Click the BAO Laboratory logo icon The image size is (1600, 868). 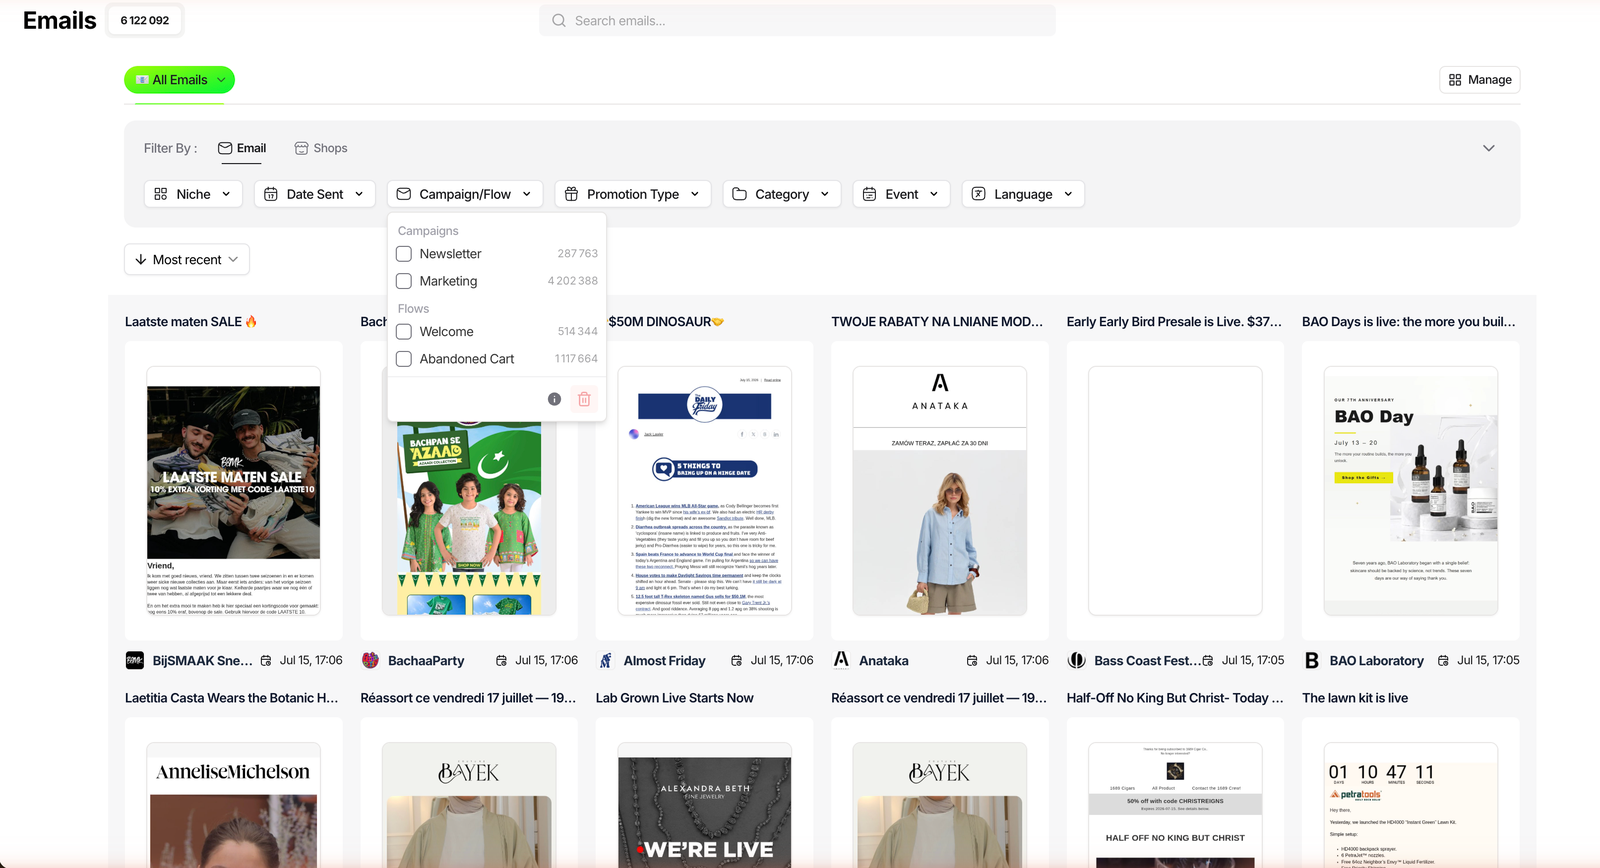pyautogui.click(x=1312, y=660)
